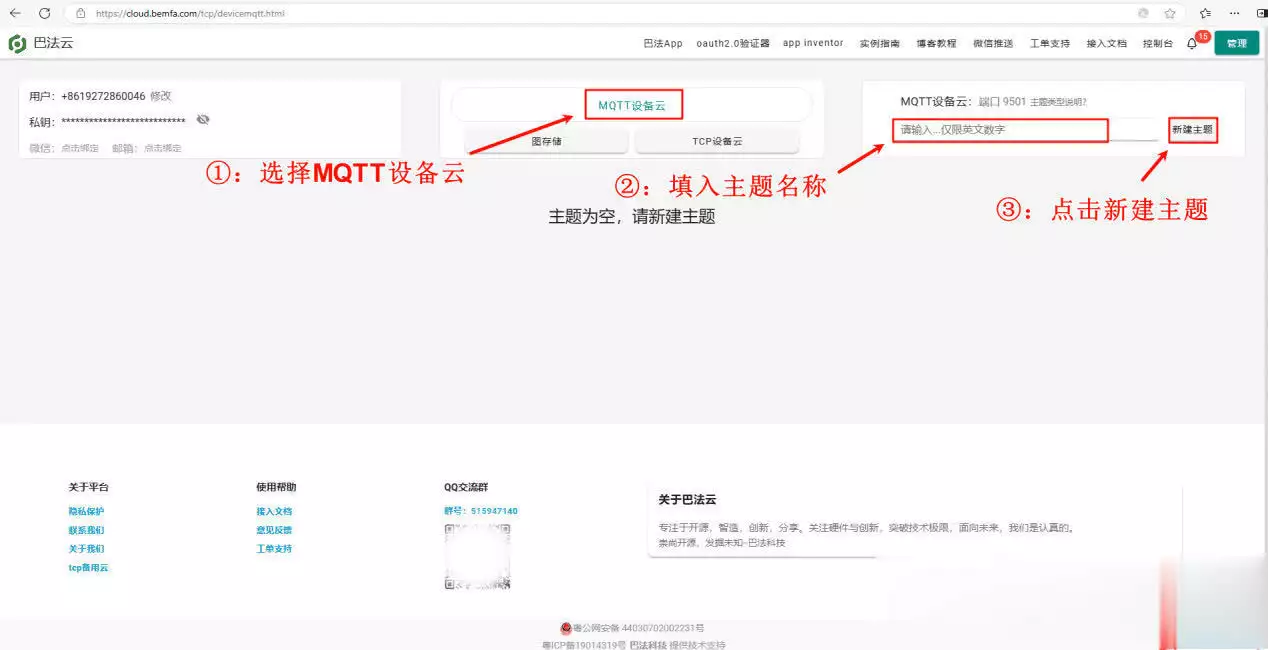This screenshot has width=1268, height=650.
Task: Reload the page with refresh icon
Action: tap(44, 13)
